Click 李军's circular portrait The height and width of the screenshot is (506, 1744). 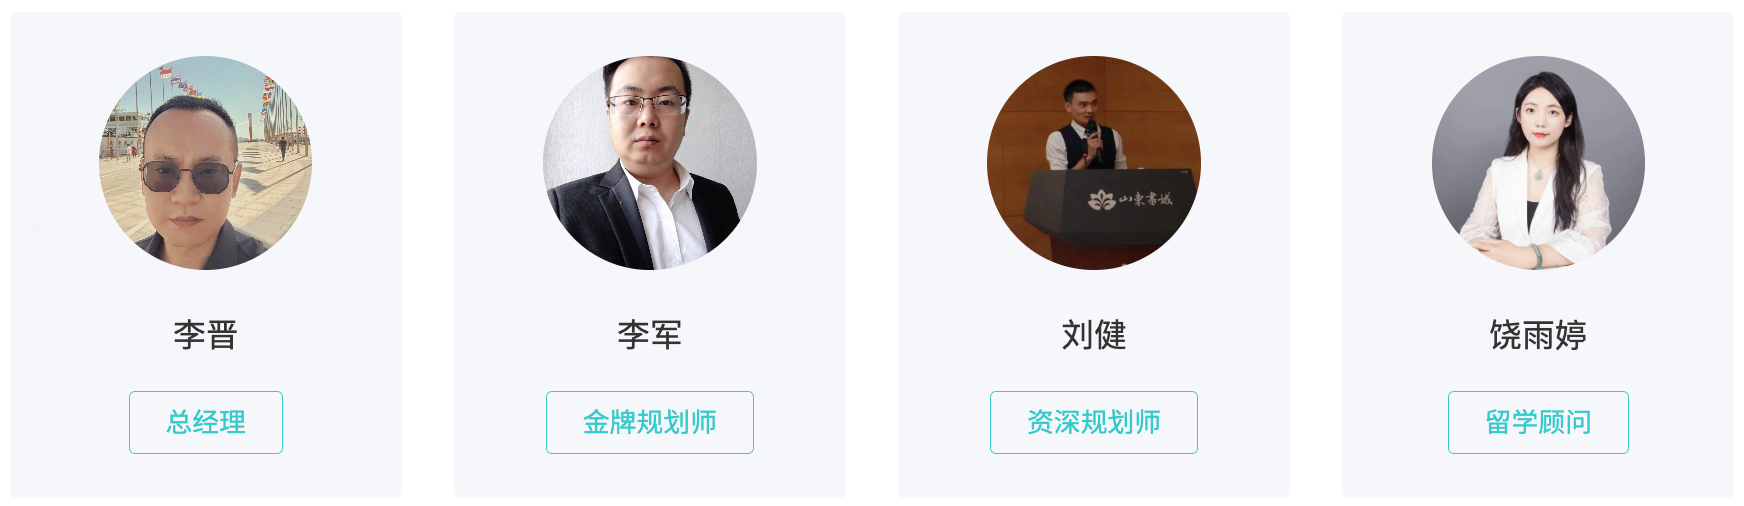650,163
